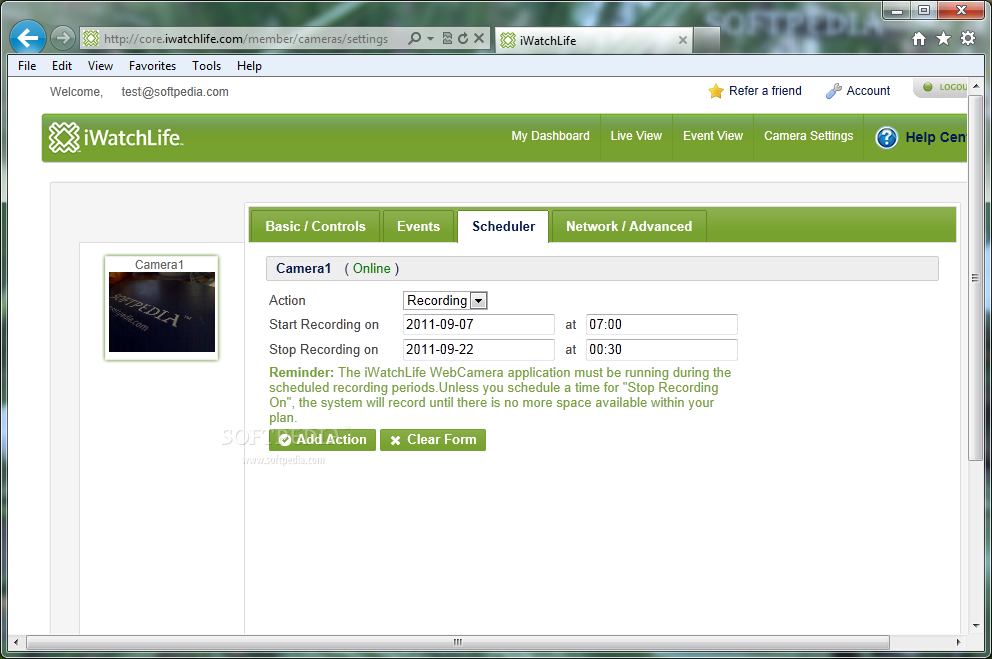This screenshot has height=659, width=992.
Task: Click the Stop Recording date field
Action: [479, 349]
